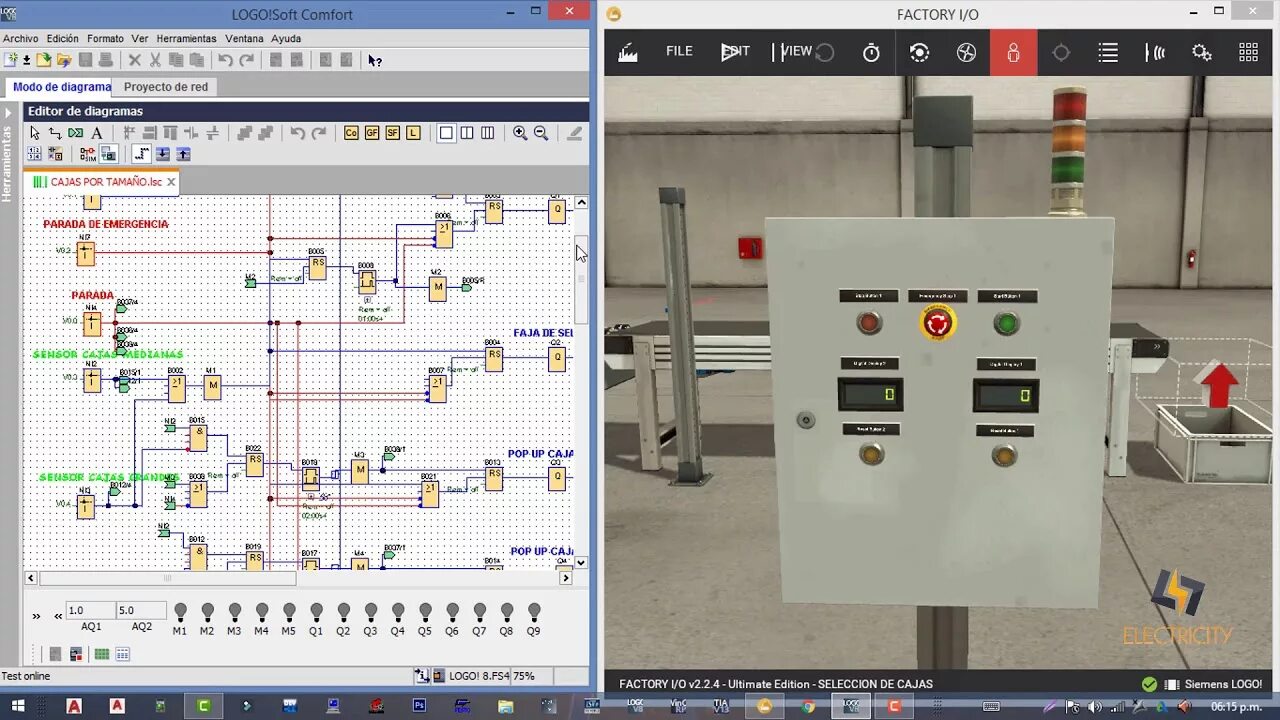The width and height of the screenshot is (1280, 720).
Task: Open Factory I/O stopwatch time-scale icon
Action: [x=871, y=53]
